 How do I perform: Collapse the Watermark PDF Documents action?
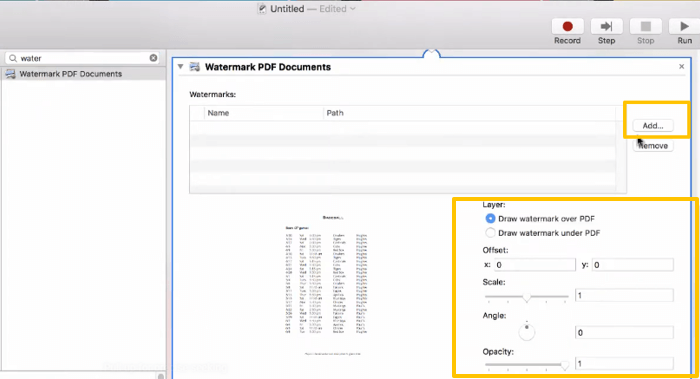click(180, 67)
